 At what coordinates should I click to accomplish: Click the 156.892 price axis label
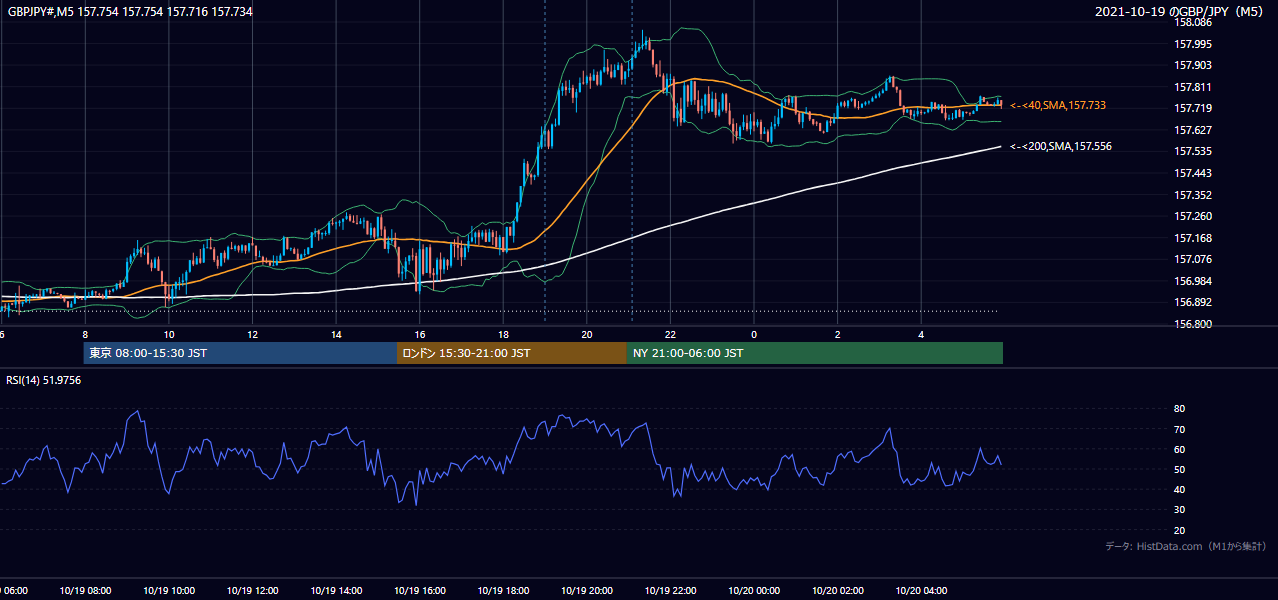coord(1194,302)
